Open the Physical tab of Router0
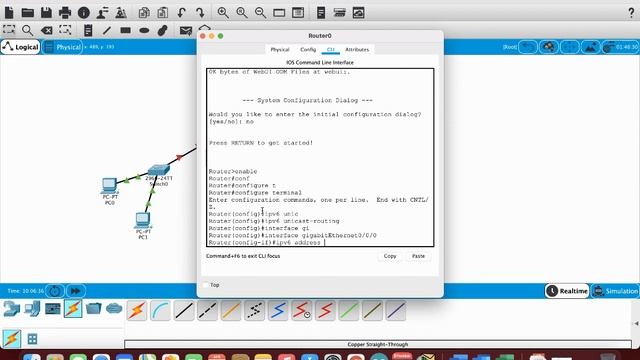640x360 pixels. click(280, 49)
